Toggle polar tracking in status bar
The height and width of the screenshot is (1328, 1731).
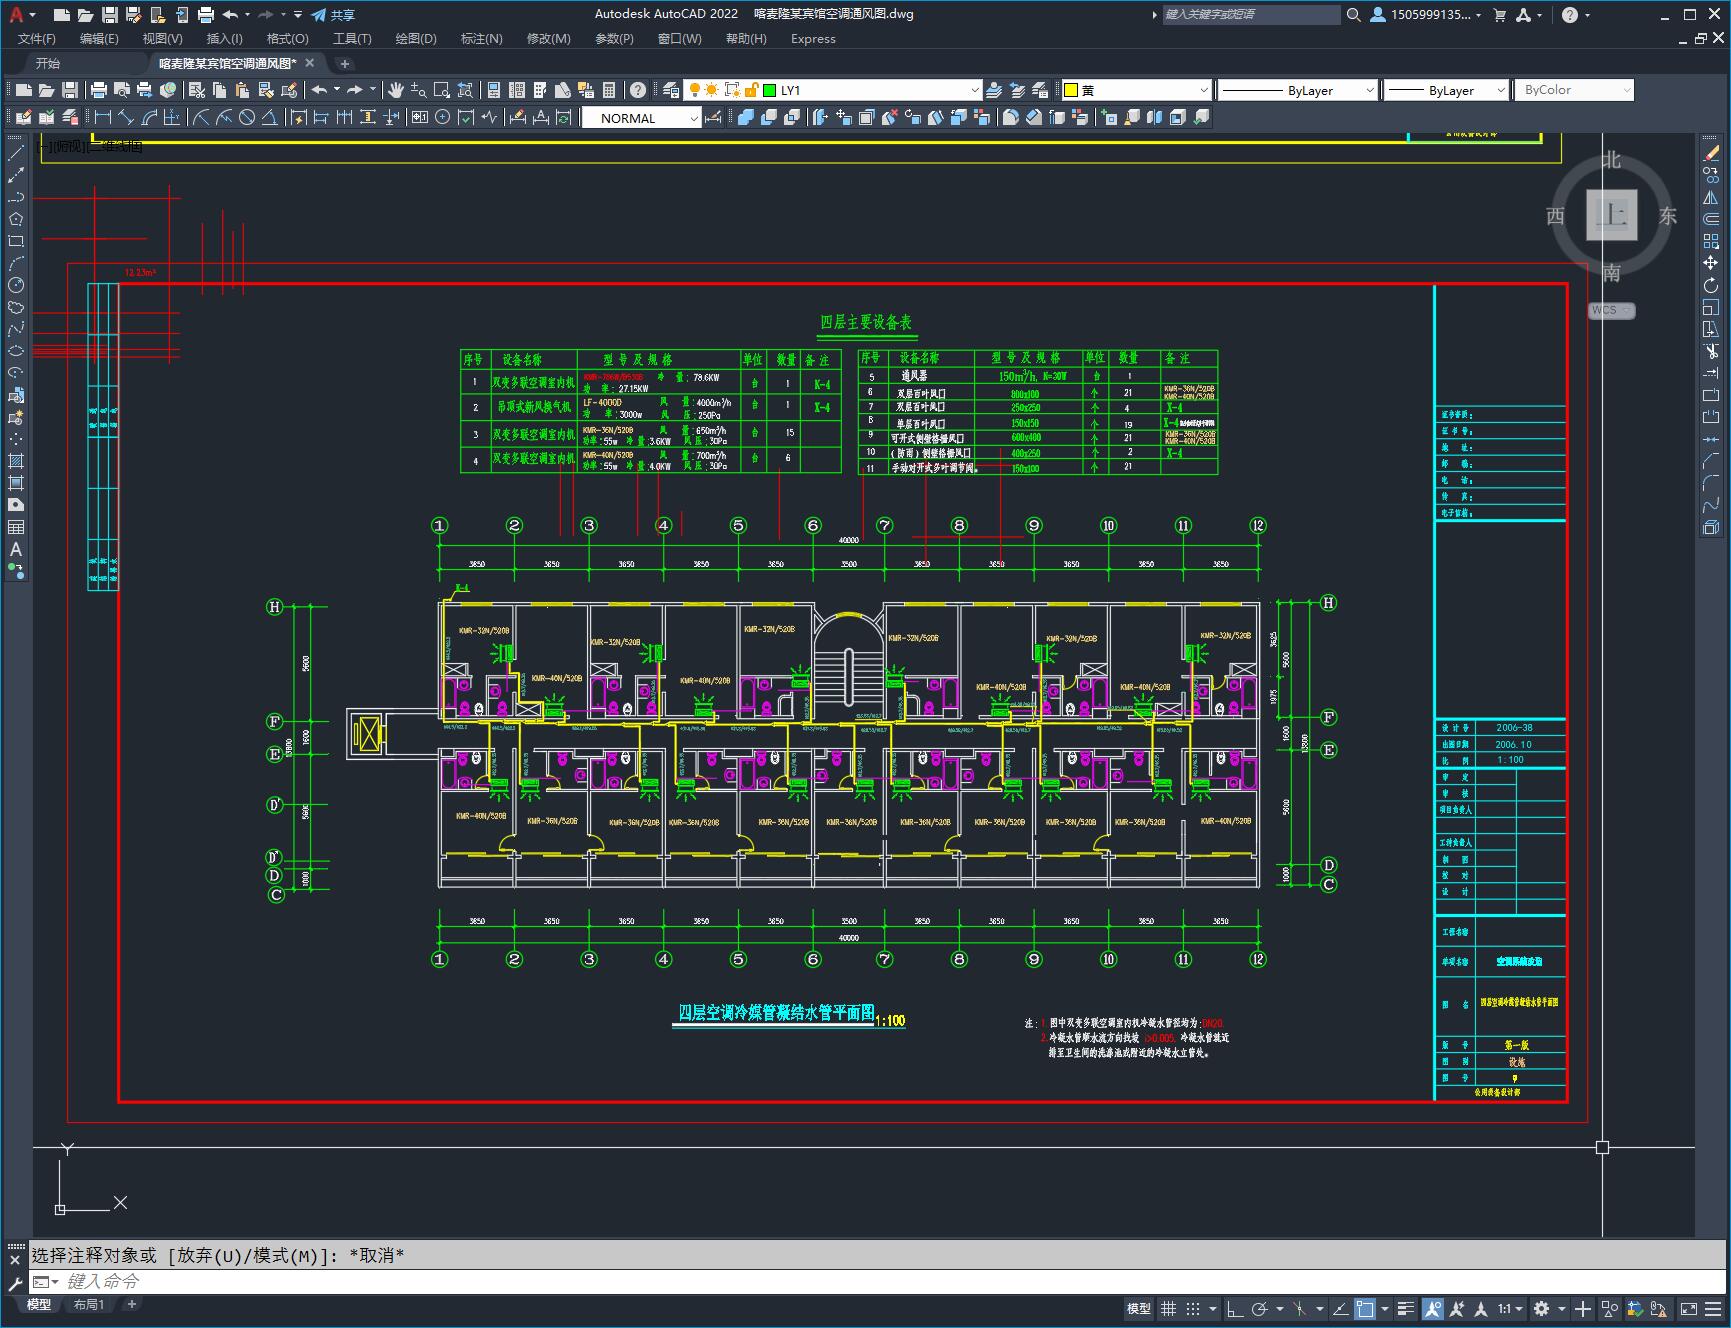coord(1260,1308)
